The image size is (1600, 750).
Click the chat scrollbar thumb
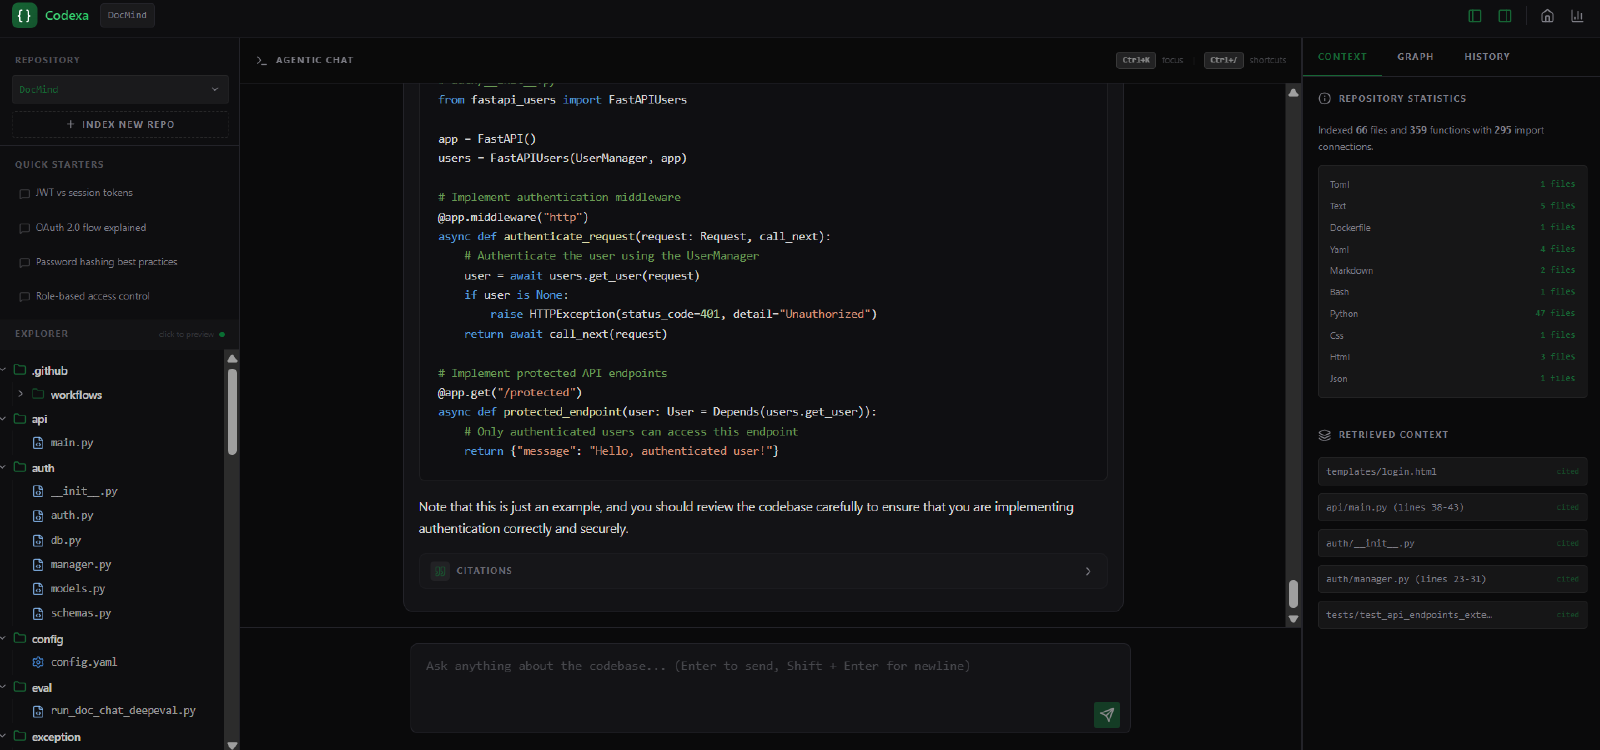[1293, 594]
